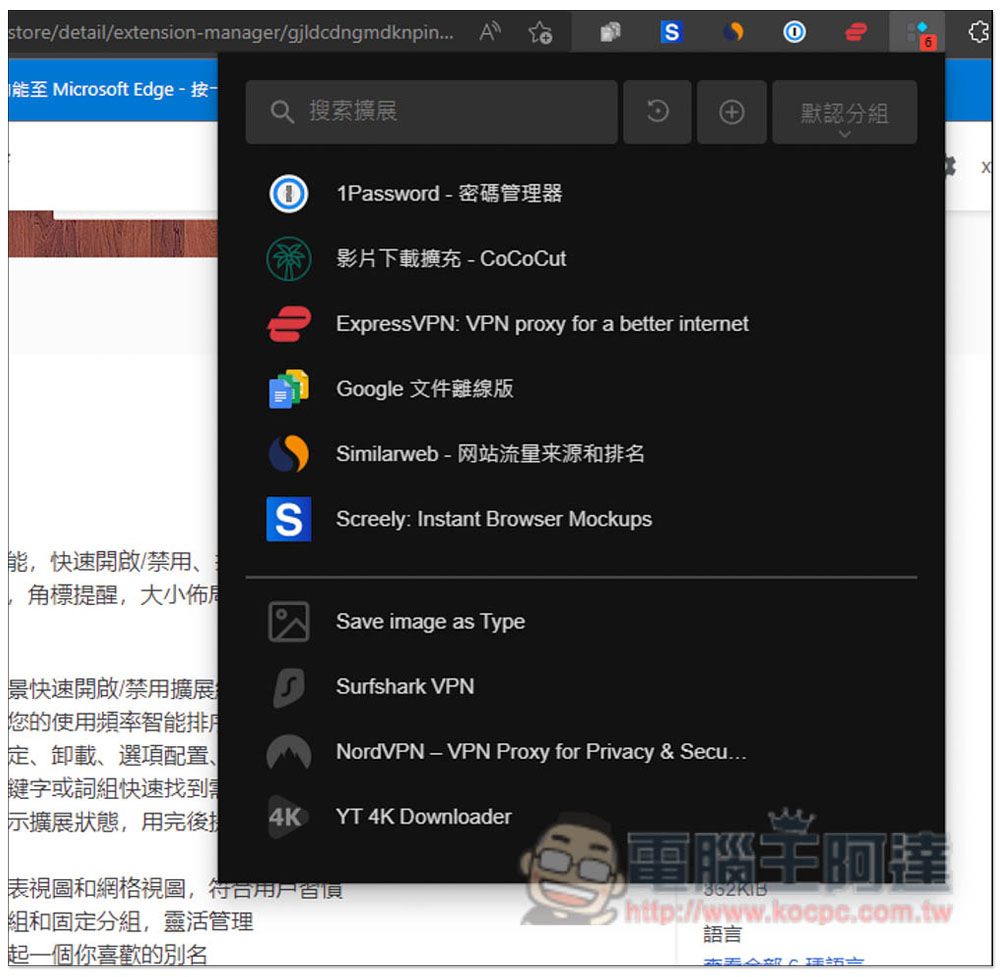Click the add-to-favorites star icon
1000x977 pixels.
540,32
